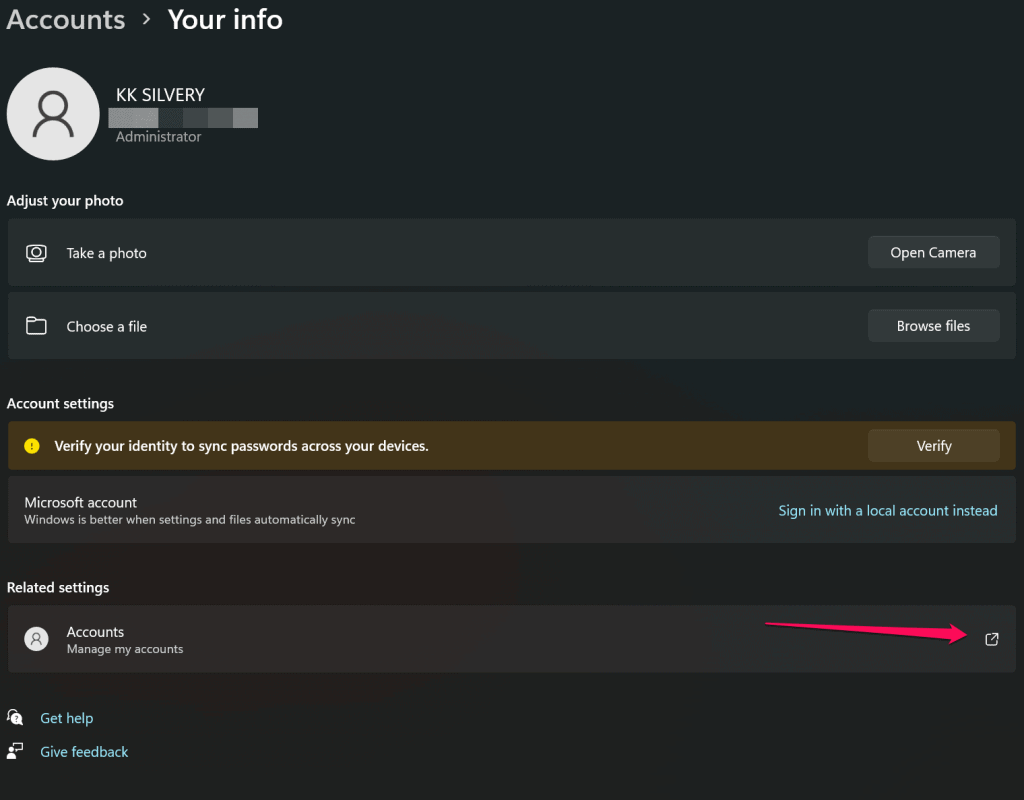The image size is (1024, 800).
Task: Click the Microsoft account row title
Action: [x=80, y=502]
